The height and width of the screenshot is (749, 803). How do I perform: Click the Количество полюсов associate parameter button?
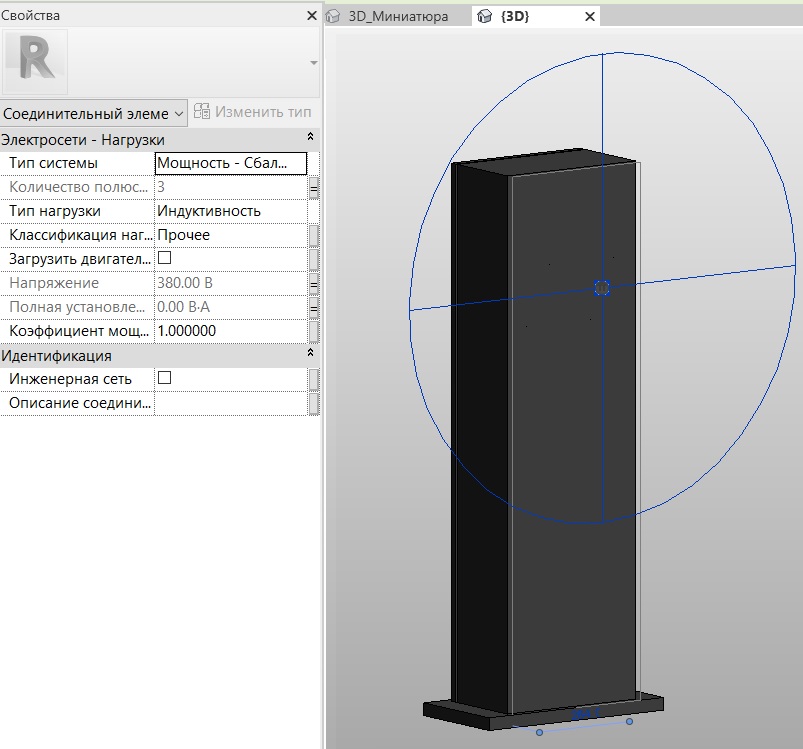click(314, 187)
